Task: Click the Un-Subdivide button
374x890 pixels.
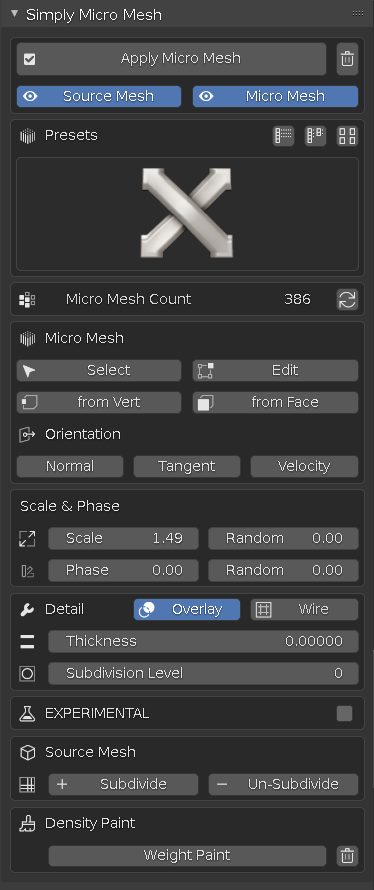Action: (283, 784)
